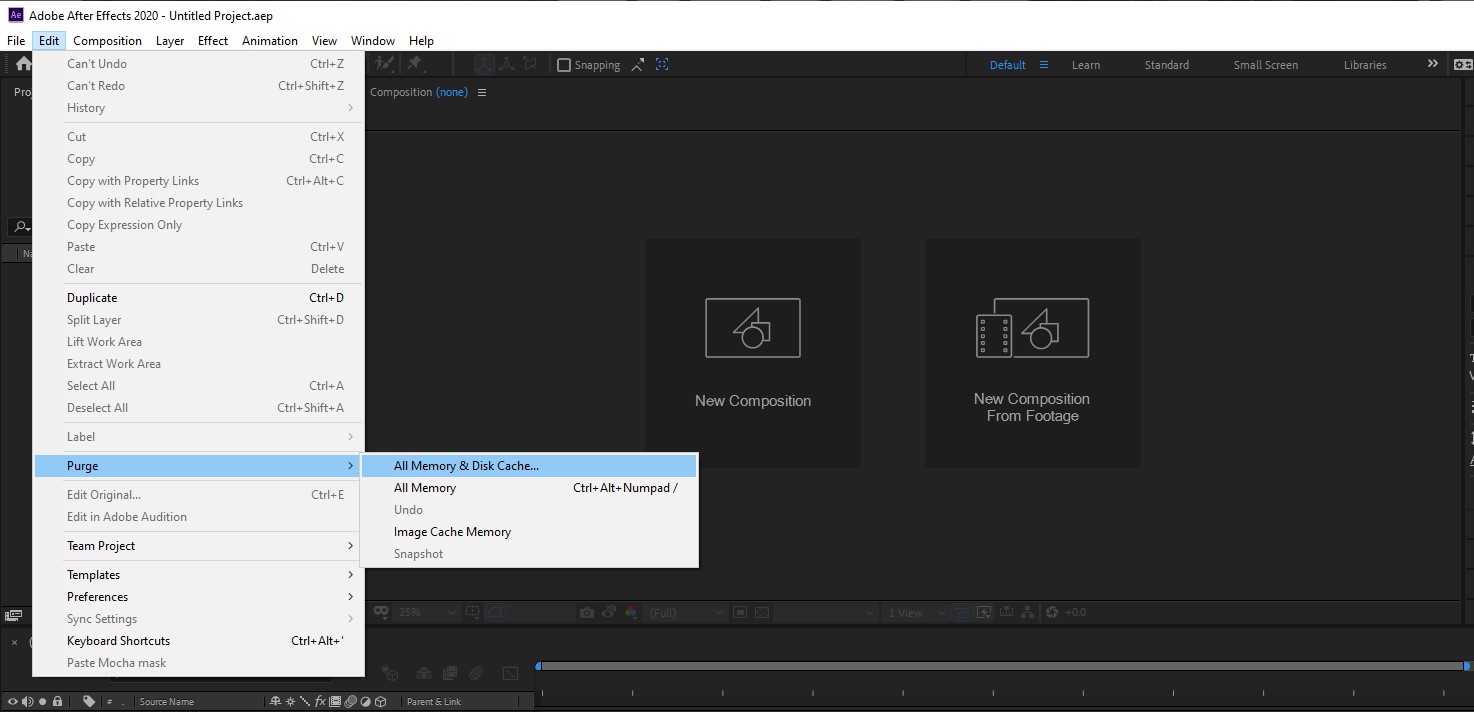Click the Frame Blending icon in timeline
1474x712 pixels.
(x=450, y=674)
